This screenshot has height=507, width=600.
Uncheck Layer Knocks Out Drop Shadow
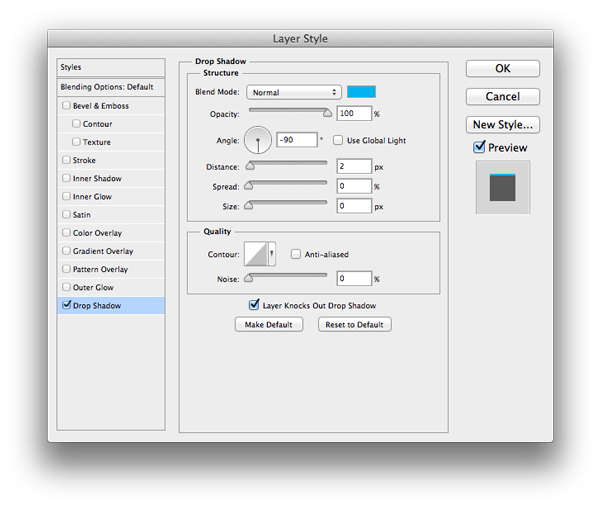(x=254, y=305)
